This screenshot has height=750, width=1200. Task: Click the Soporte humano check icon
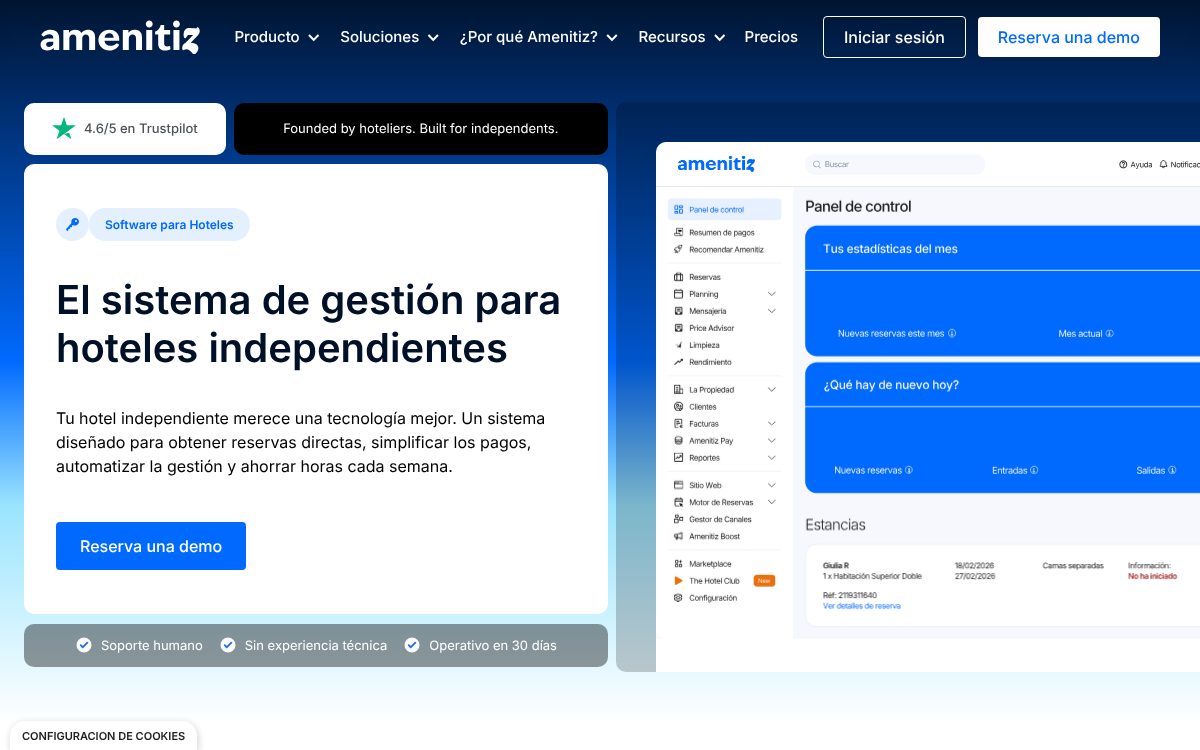(84, 645)
